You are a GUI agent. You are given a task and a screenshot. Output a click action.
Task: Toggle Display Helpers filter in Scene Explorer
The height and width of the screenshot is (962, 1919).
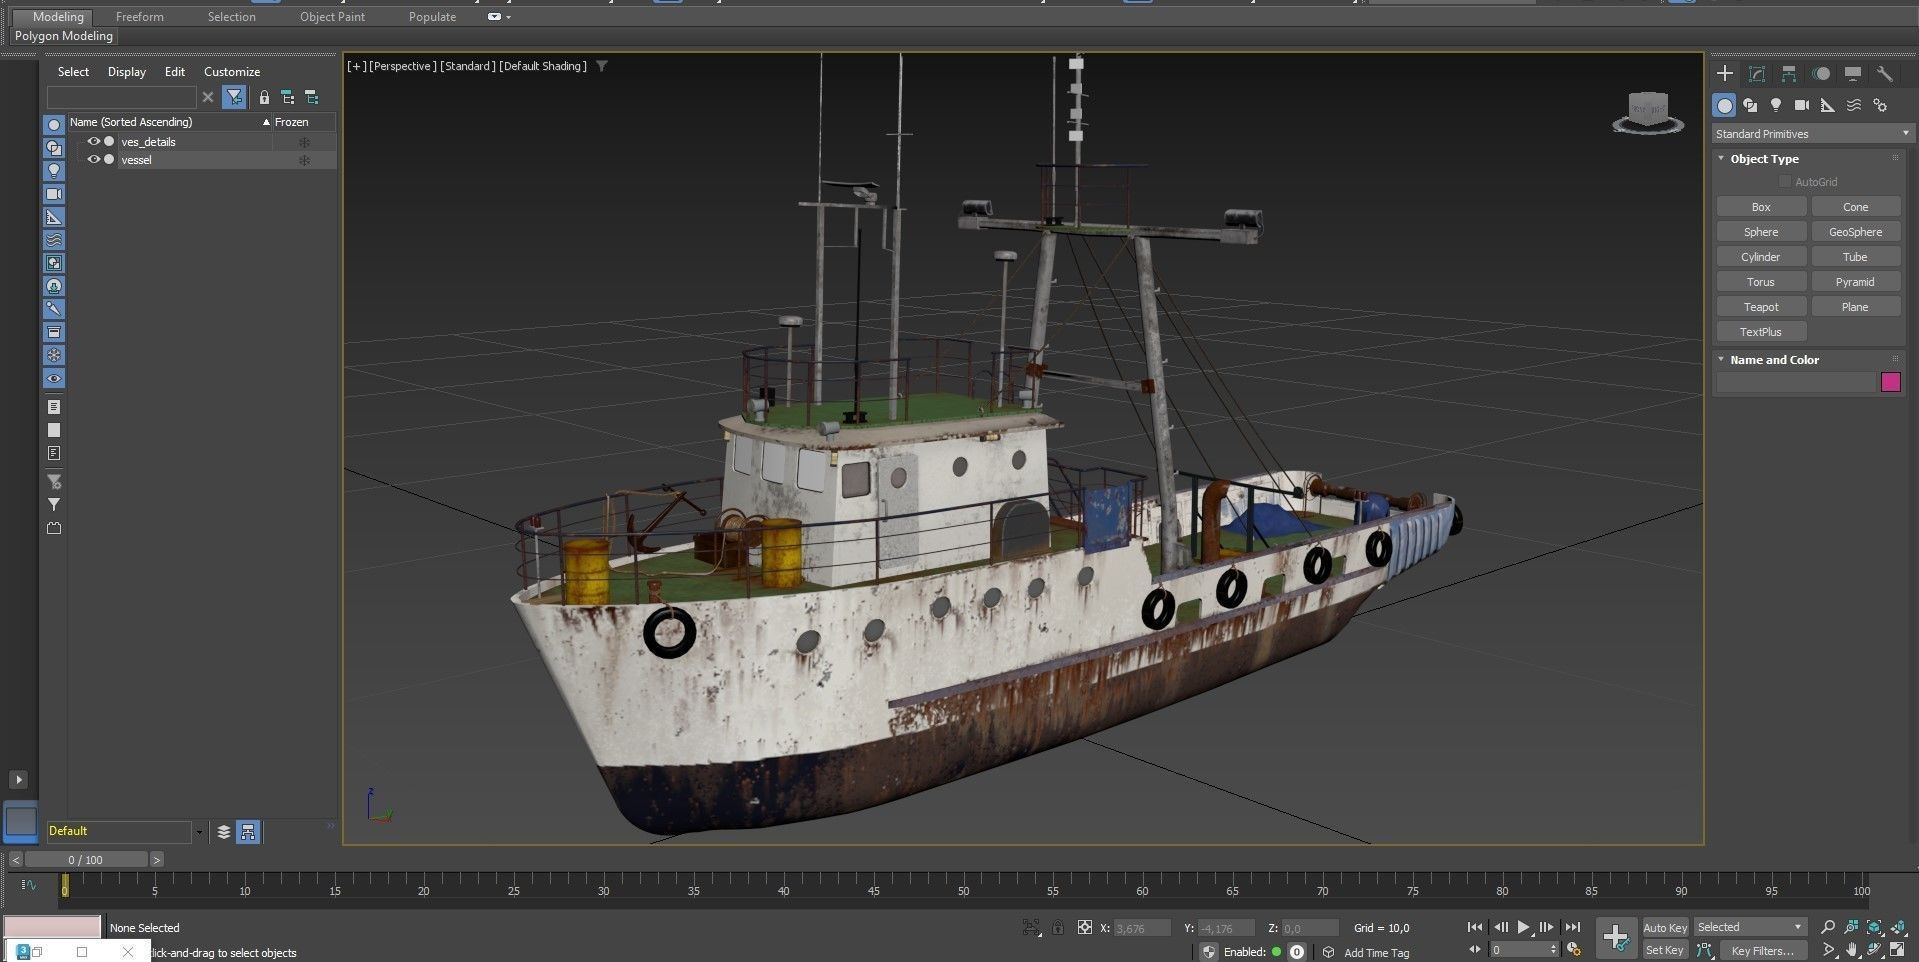pos(54,217)
